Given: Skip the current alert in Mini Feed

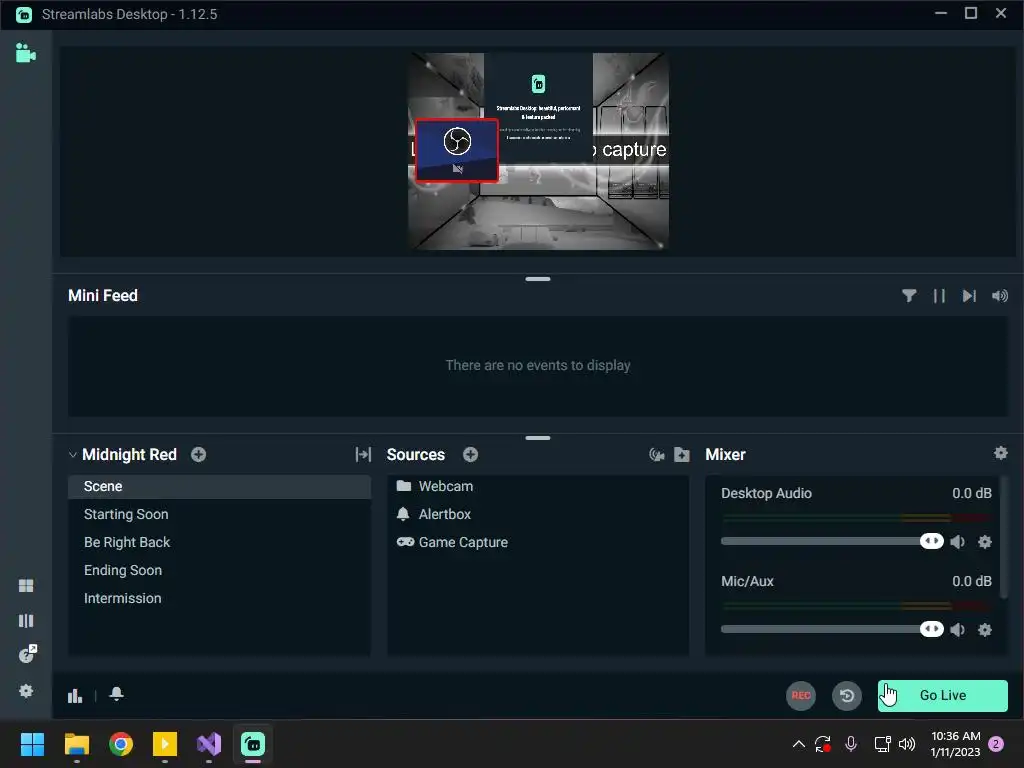Looking at the screenshot, I should pyautogui.click(x=969, y=296).
